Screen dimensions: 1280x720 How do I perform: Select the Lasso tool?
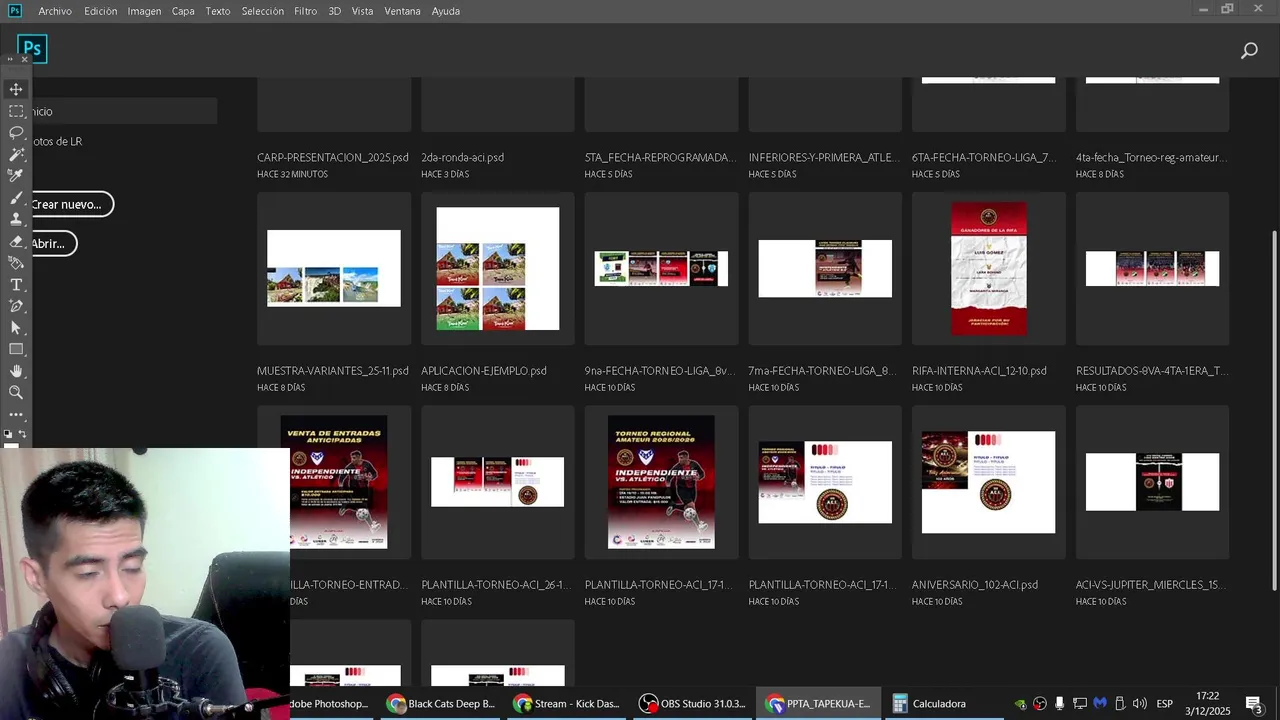(16, 133)
